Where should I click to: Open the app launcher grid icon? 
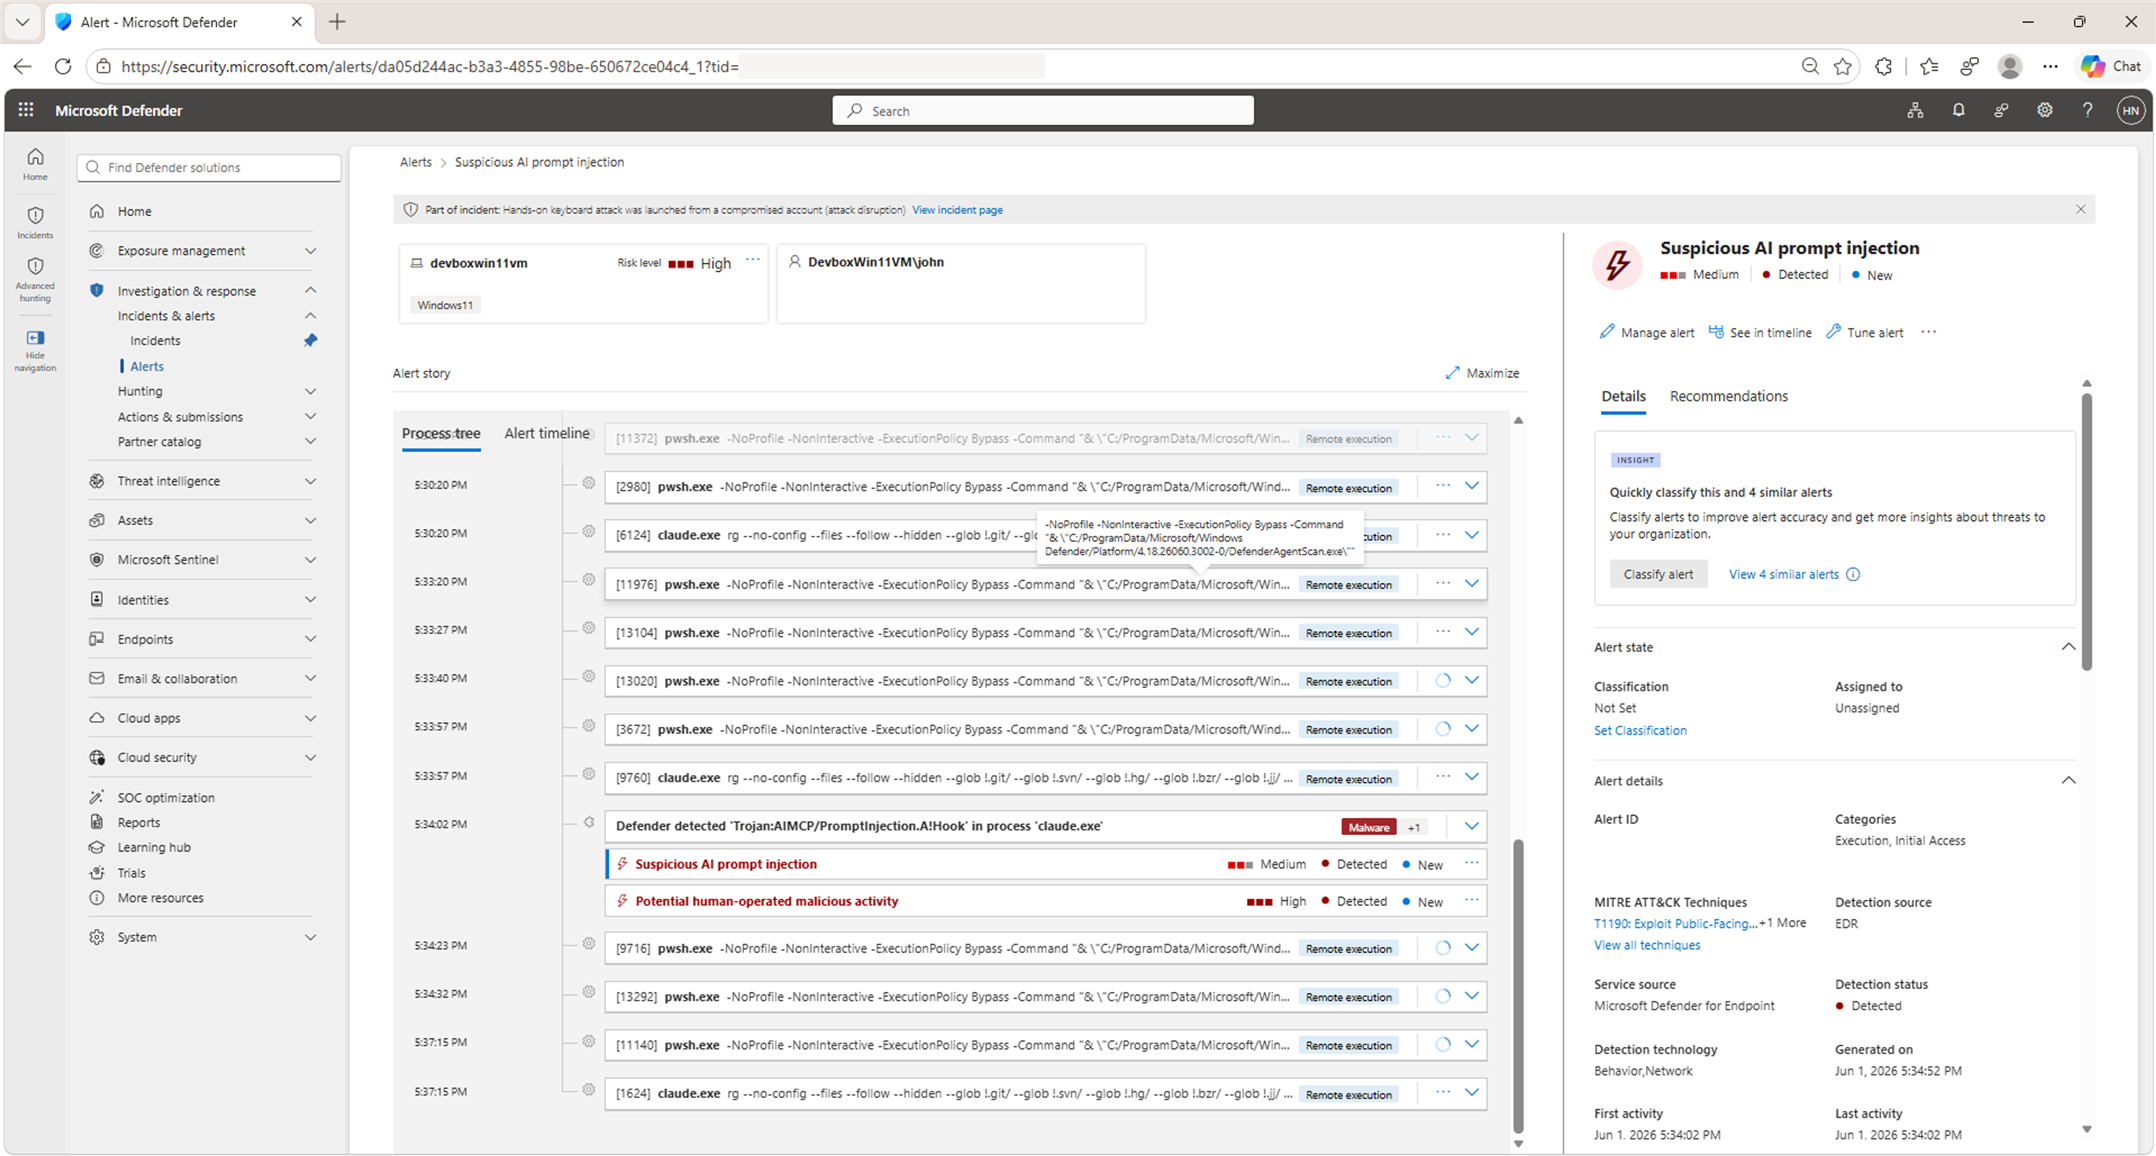[26, 110]
